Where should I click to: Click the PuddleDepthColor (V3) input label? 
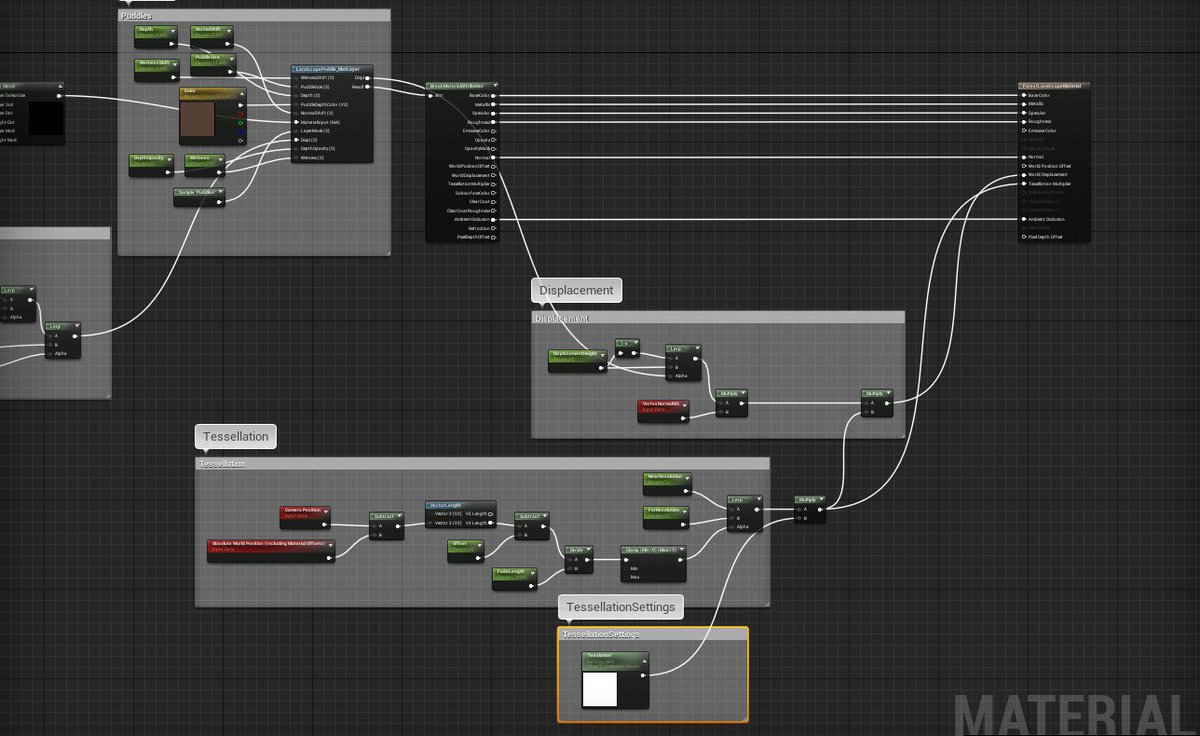tap(324, 105)
